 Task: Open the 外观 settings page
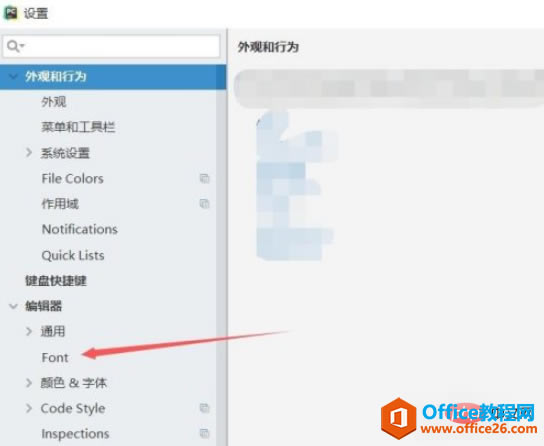(x=54, y=102)
